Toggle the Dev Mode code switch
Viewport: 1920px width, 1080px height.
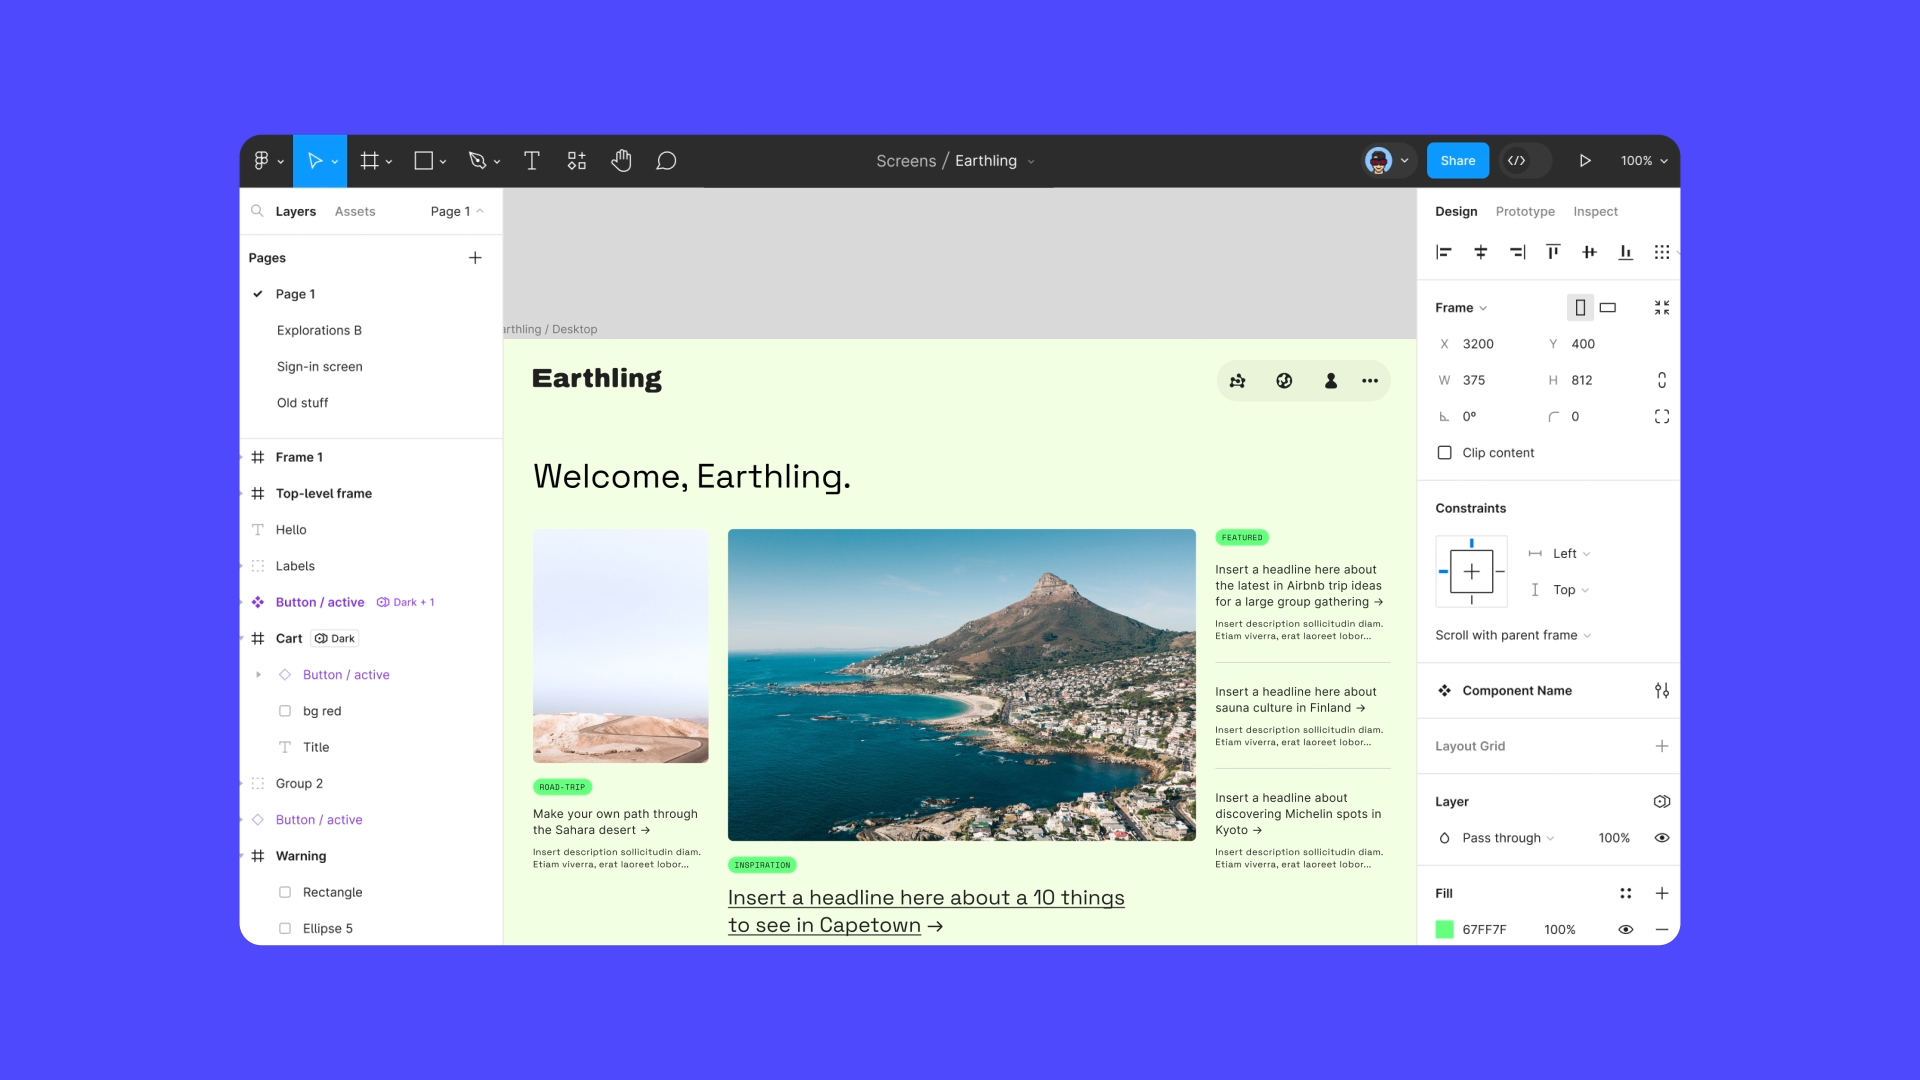tap(1518, 161)
